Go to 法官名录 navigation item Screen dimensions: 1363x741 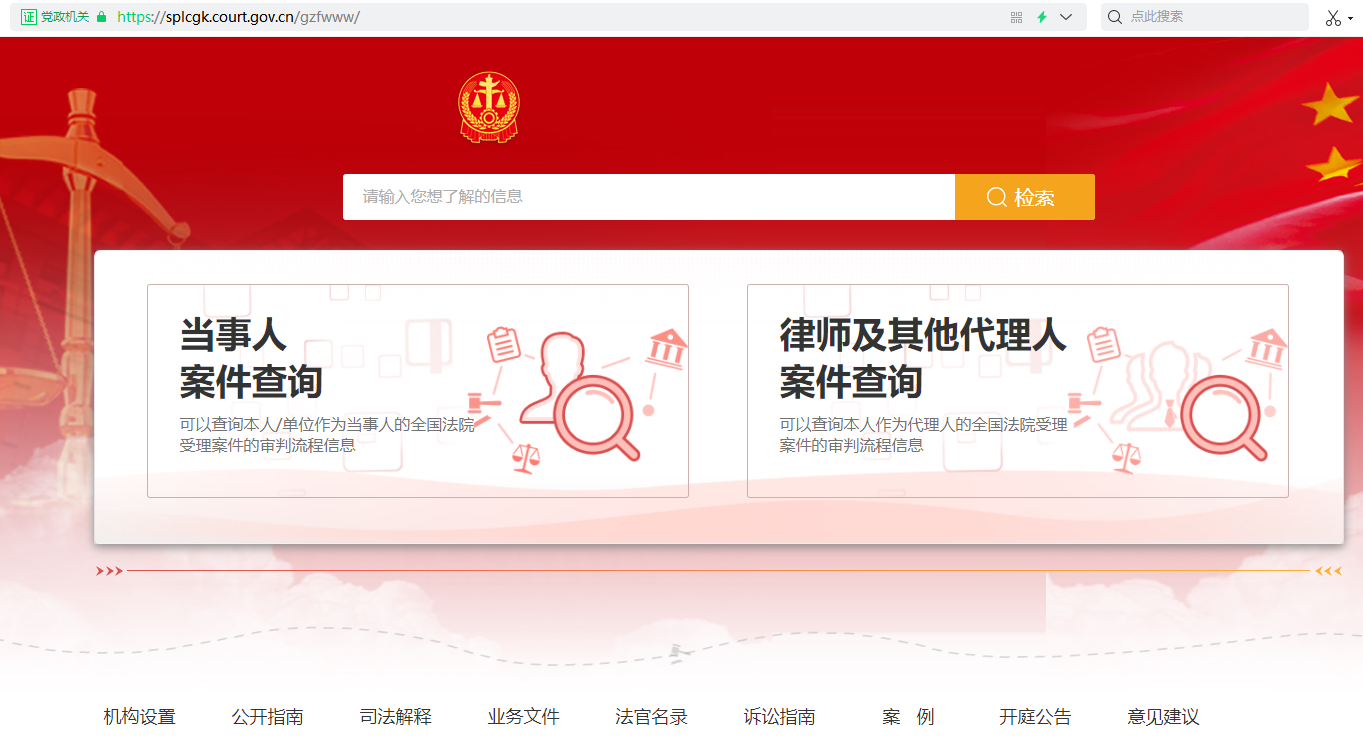pyautogui.click(x=651, y=717)
